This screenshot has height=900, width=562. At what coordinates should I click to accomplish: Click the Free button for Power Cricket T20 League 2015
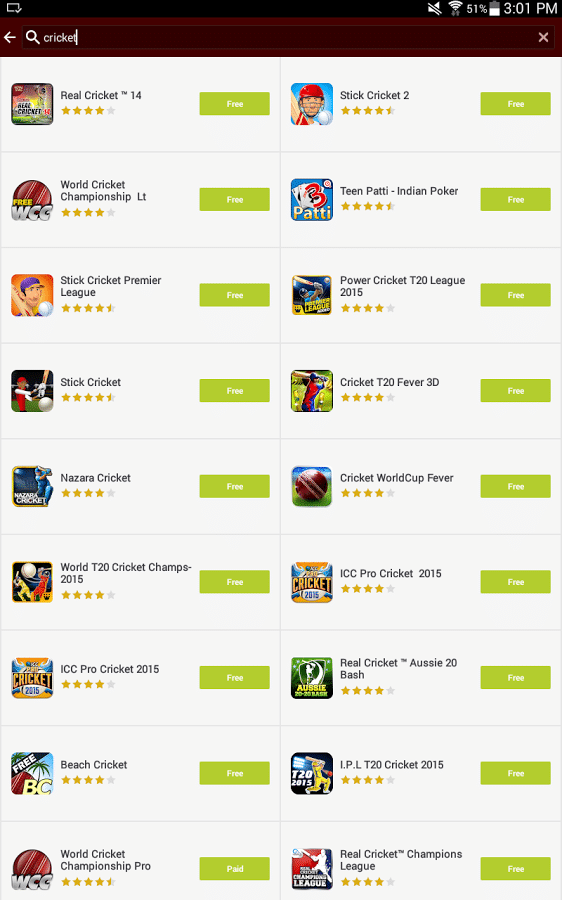coord(516,295)
